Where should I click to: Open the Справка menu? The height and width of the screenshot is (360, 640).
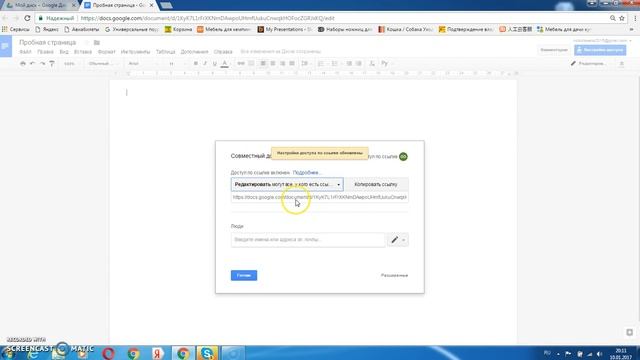pyautogui.click(x=223, y=52)
